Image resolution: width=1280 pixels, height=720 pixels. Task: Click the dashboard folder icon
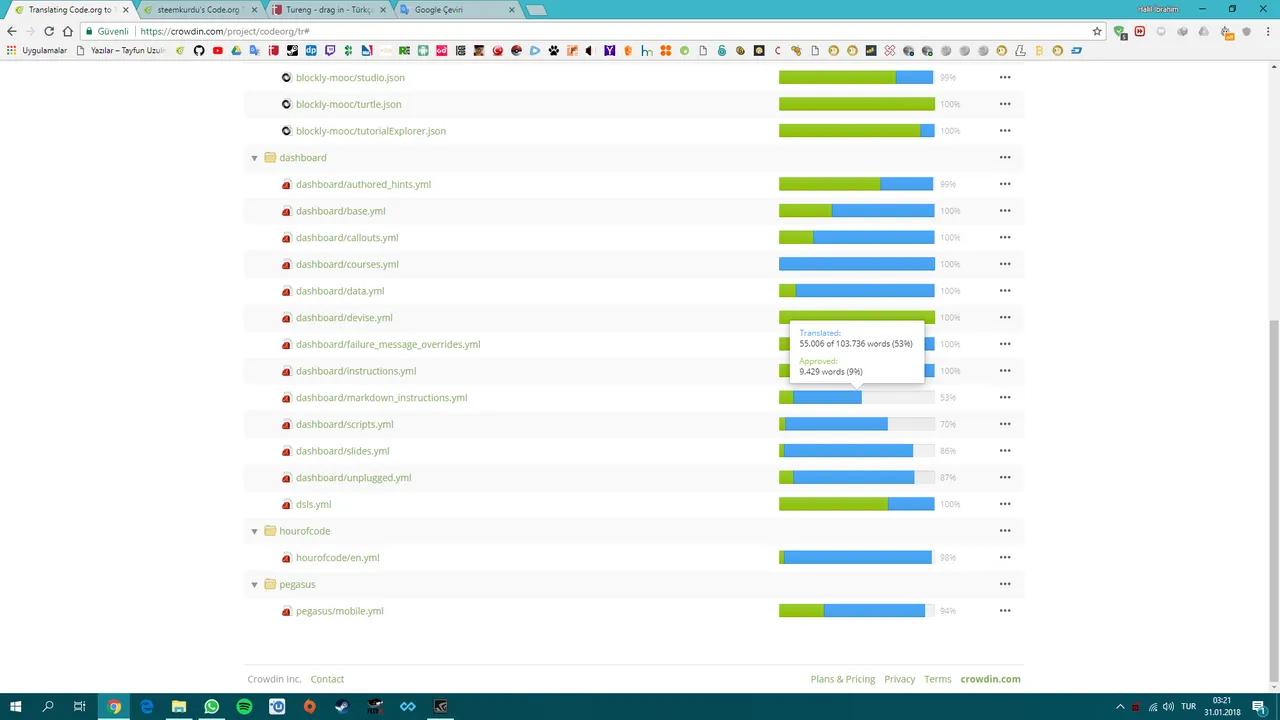pos(270,157)
